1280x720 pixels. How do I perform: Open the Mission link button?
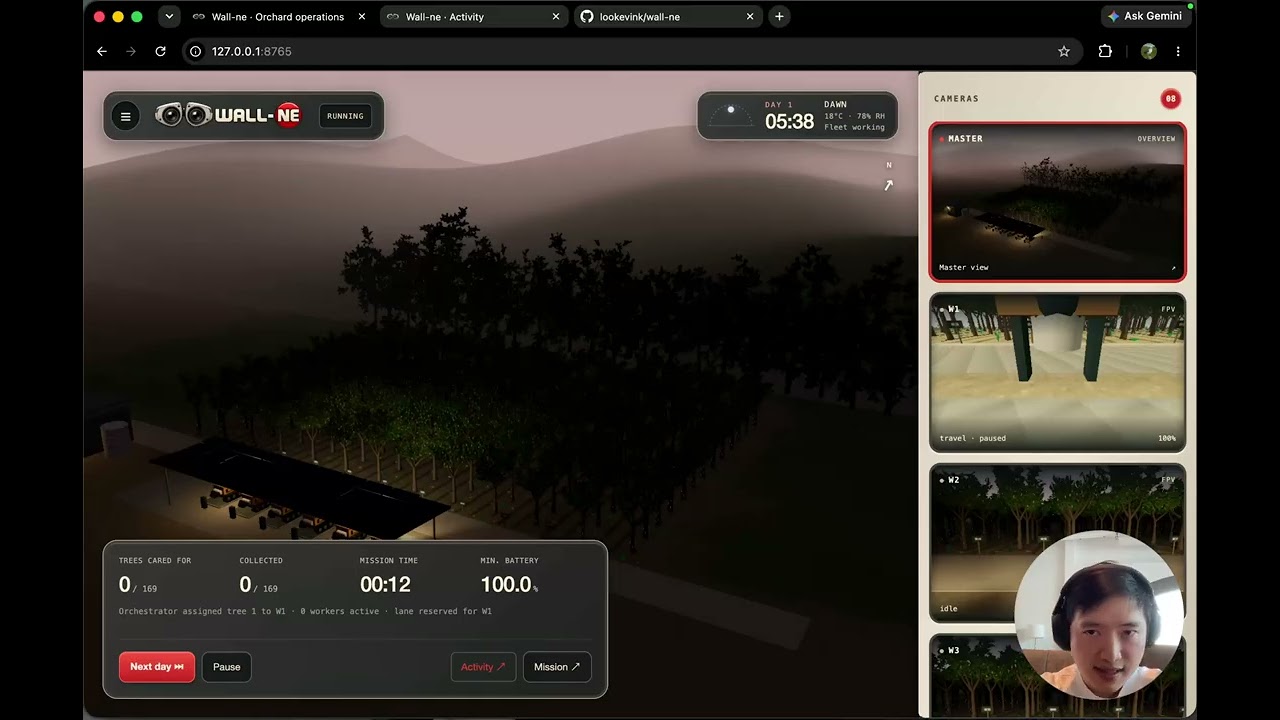pos(557,667)
